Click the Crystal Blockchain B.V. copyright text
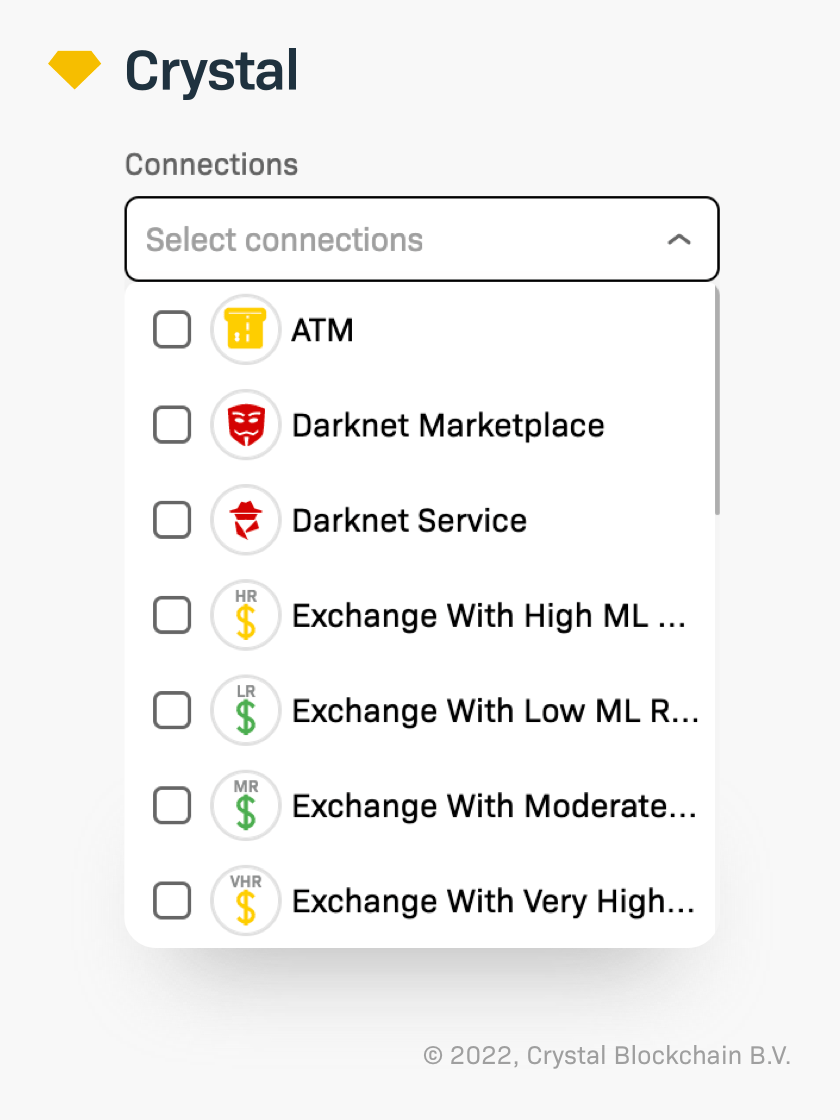This screenshot has height=1120, width=840. [x=607, y=1056]
